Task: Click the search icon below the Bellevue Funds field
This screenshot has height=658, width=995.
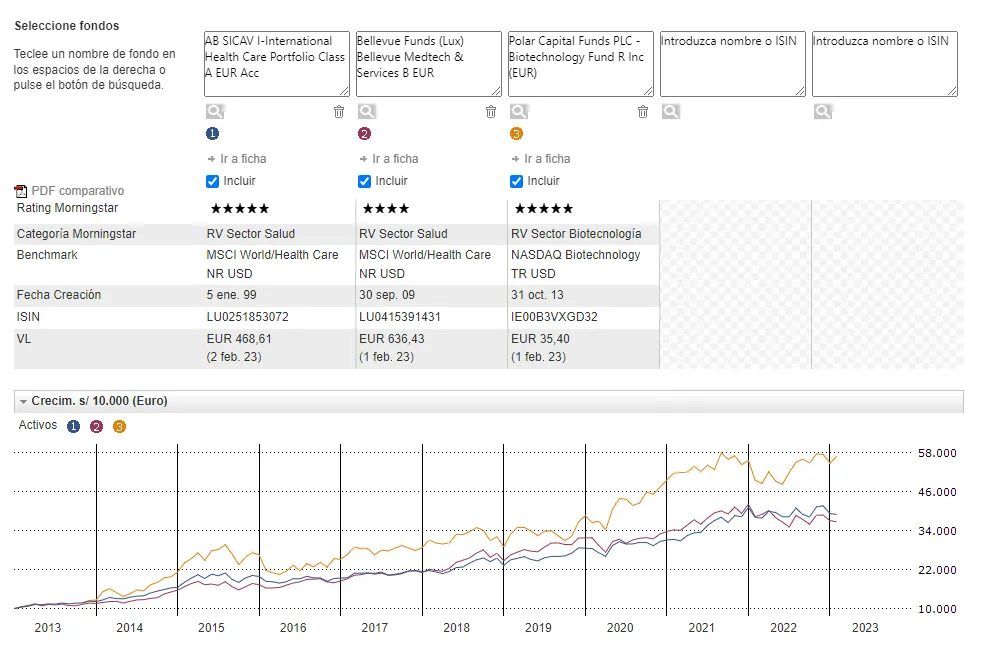Action: [x=366, y=112]
